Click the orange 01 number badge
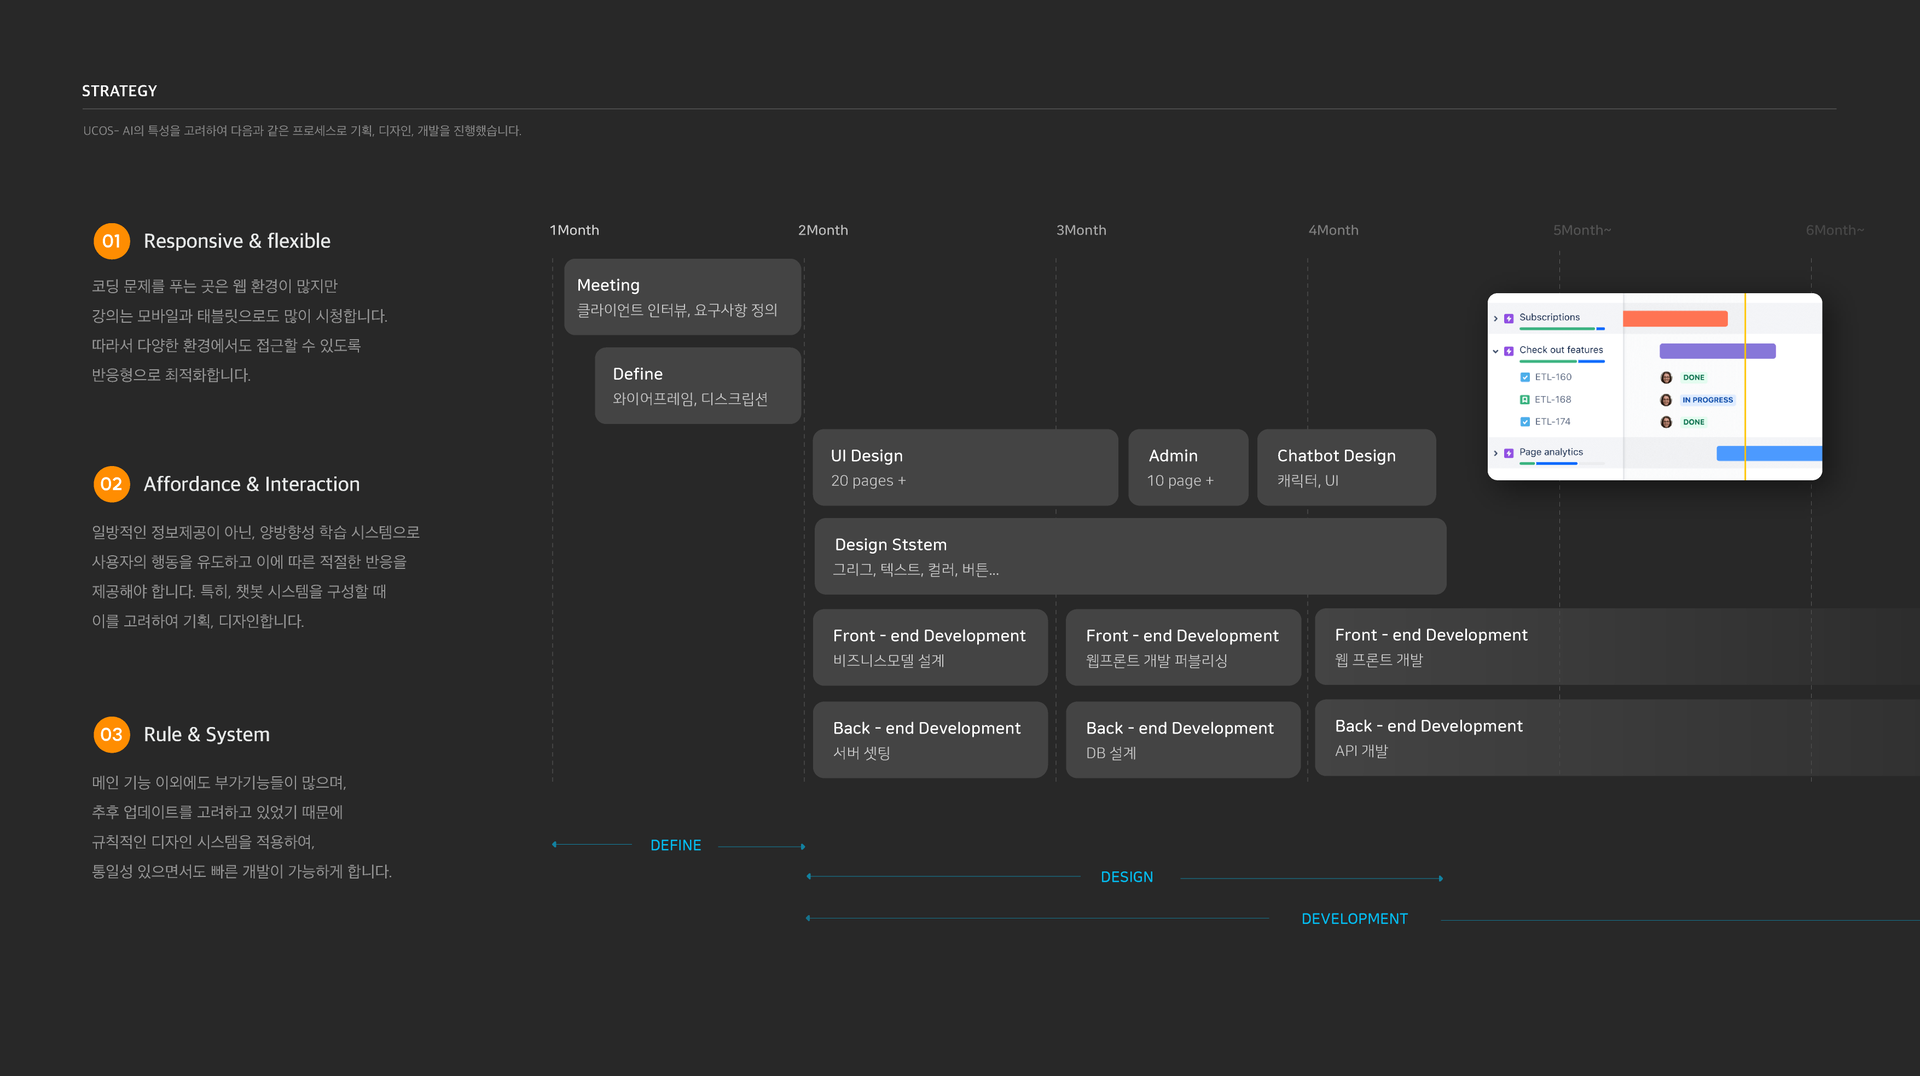 pos(111,241)
